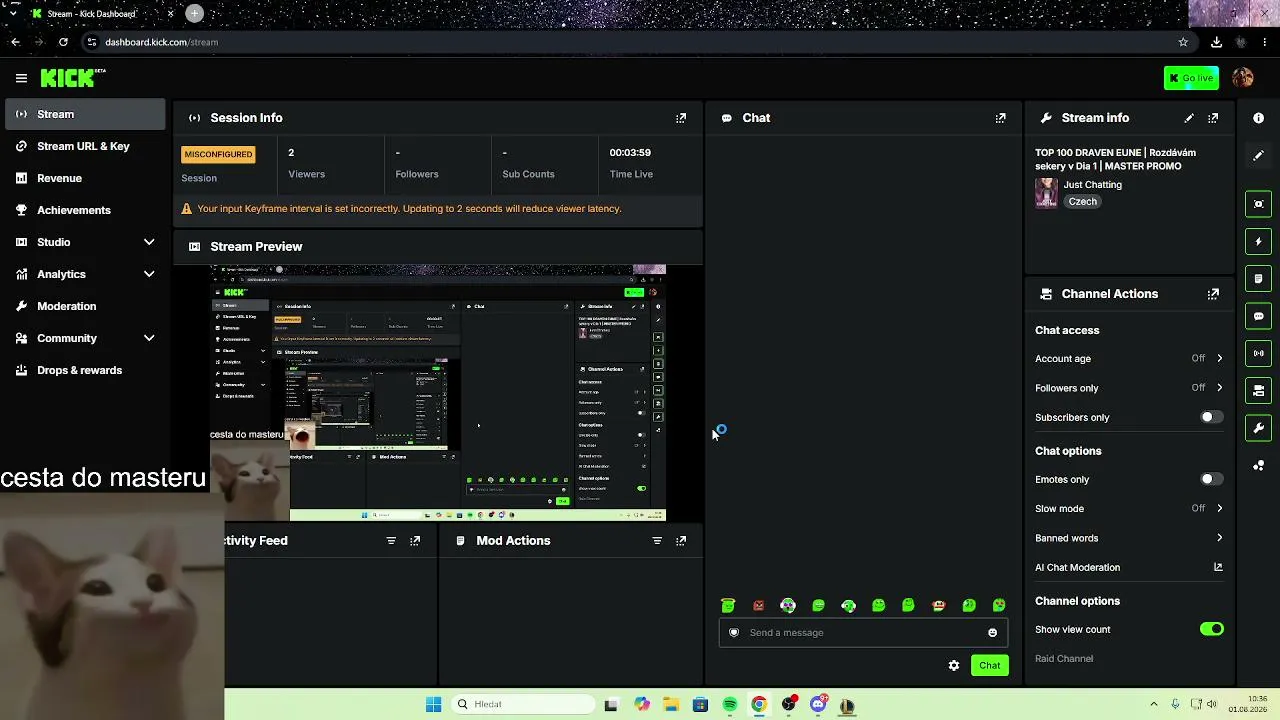The image size is (1280, 720).
Task: Open the Revenue page
Action: 85,178
